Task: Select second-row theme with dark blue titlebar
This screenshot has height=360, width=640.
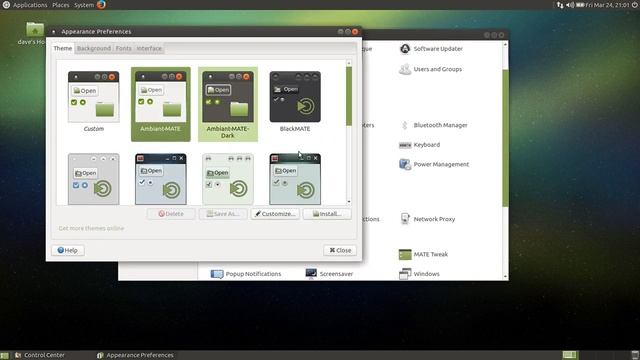Action: (160, 179)
